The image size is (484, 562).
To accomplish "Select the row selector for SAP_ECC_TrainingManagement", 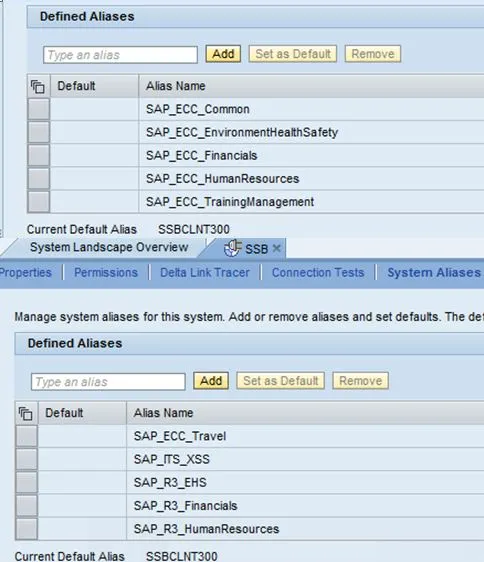I will tap(39, 202).
